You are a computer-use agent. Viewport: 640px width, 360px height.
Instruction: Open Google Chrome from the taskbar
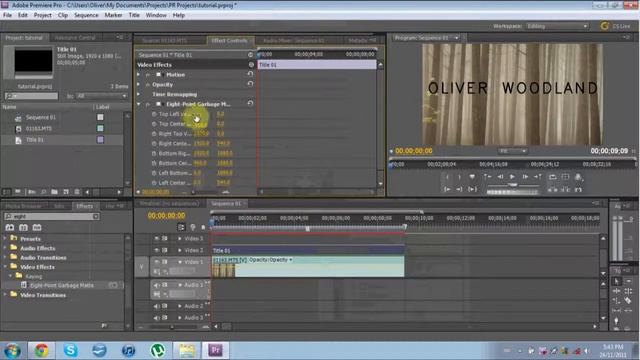[41, 350]
